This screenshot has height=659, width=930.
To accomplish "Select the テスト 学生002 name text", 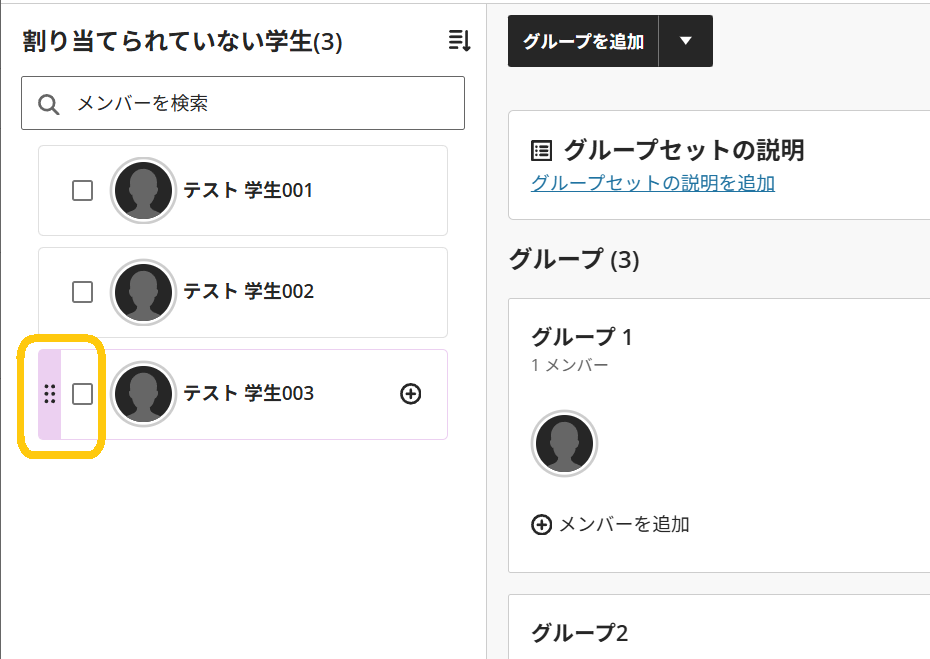I will coord(249,291).
